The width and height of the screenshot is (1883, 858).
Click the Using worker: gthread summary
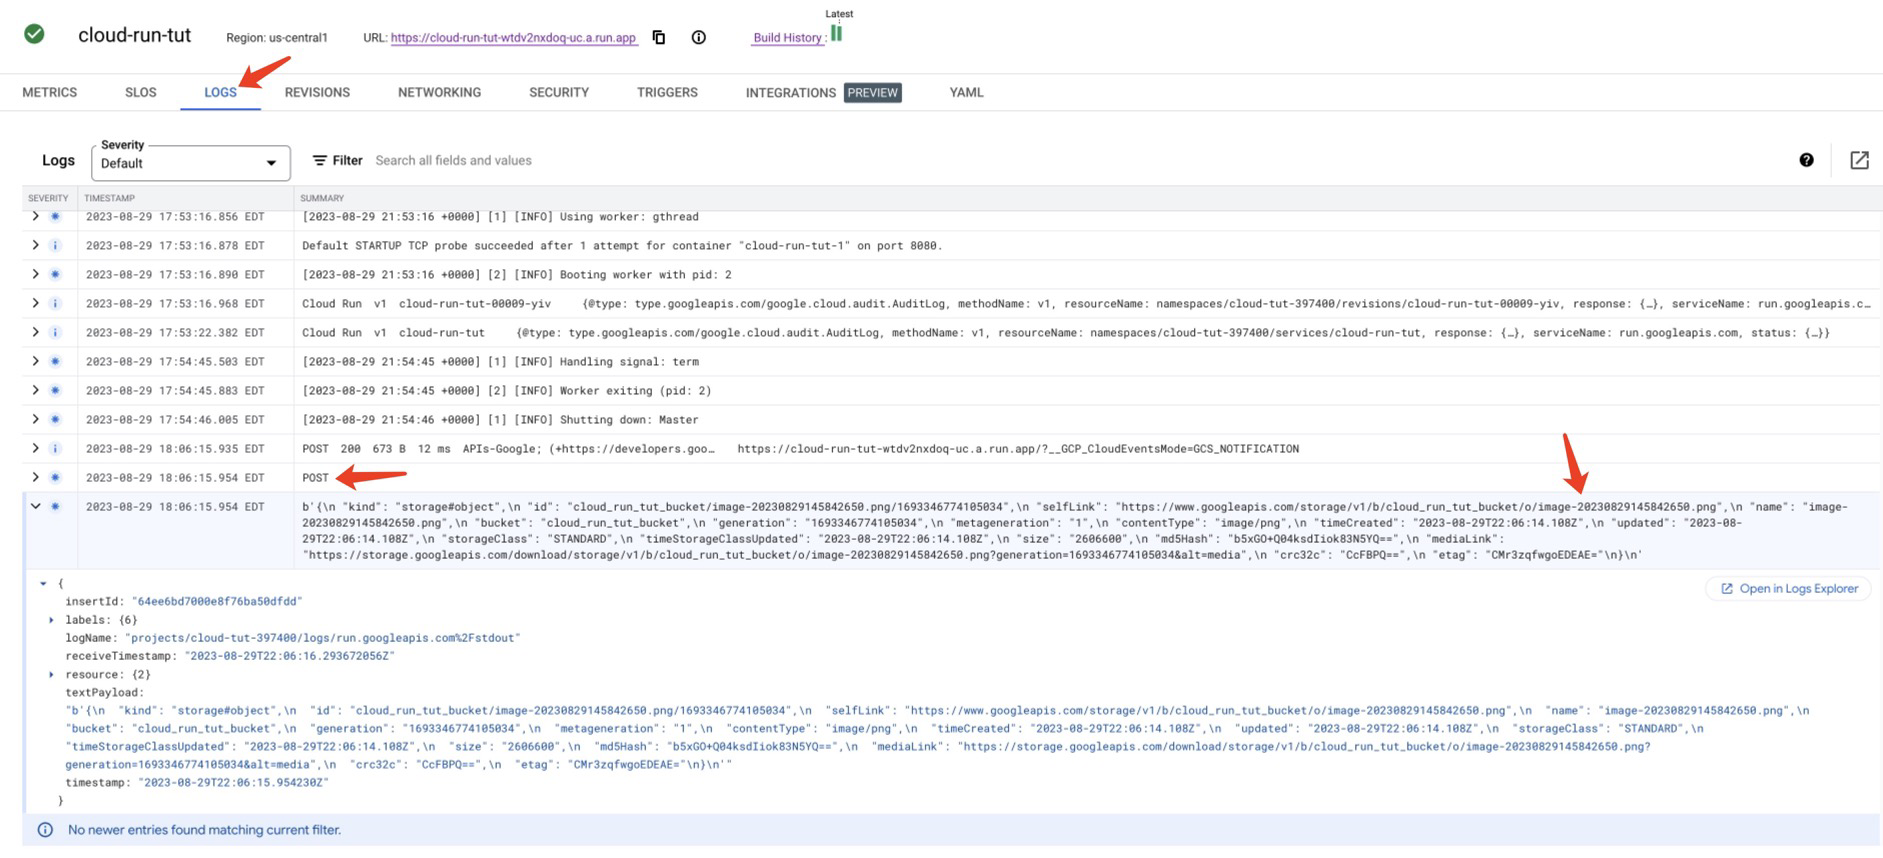[x=500, y=217]
